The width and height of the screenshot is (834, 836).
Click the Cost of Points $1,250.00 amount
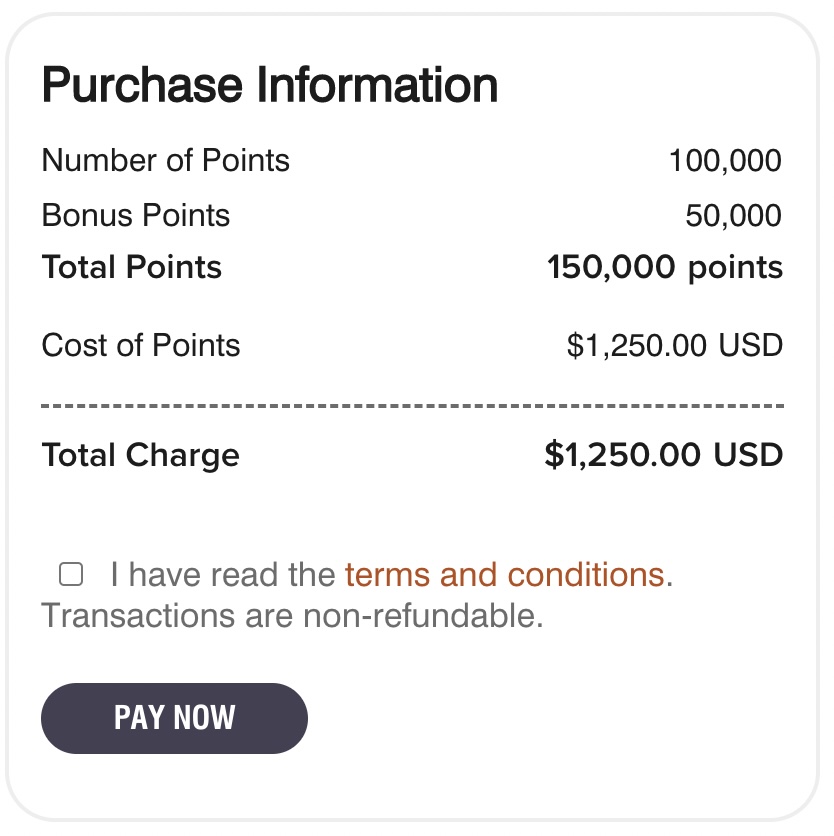click(638, 346)
